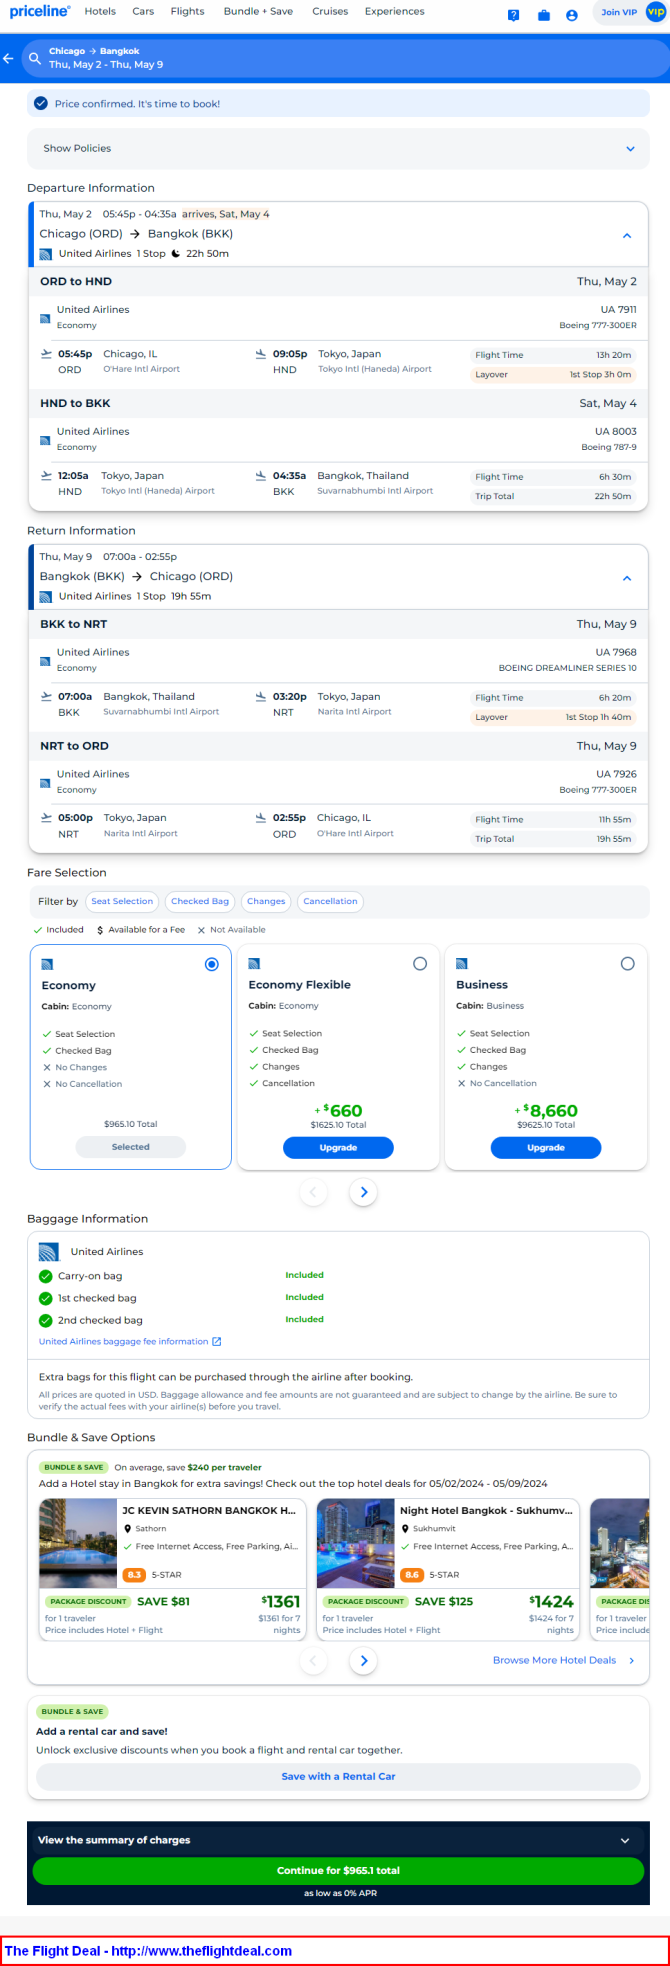Screen dimensions: 670x1966
Task: Collapse the Return Information flight details
Action: tap(627, 578)
